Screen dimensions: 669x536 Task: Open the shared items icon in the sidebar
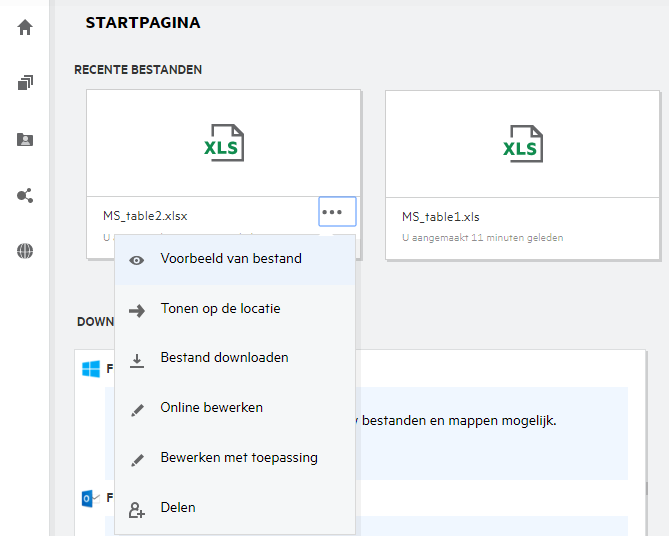click(25, 195)
